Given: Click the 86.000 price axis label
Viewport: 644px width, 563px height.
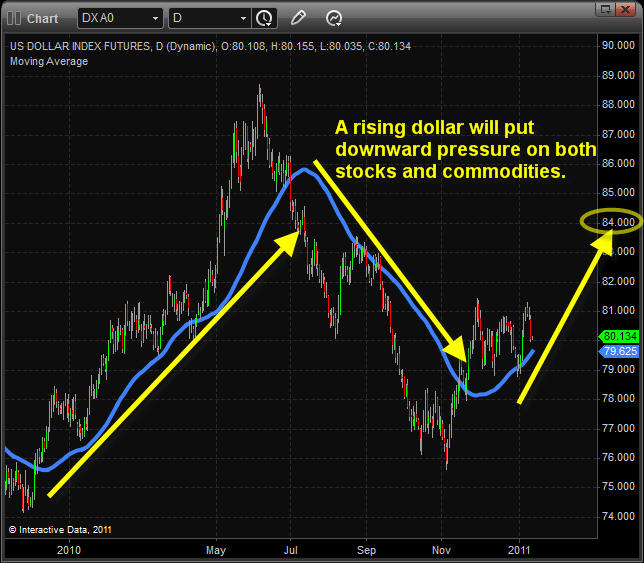Looking at the screenshot, I should [618, 163].
